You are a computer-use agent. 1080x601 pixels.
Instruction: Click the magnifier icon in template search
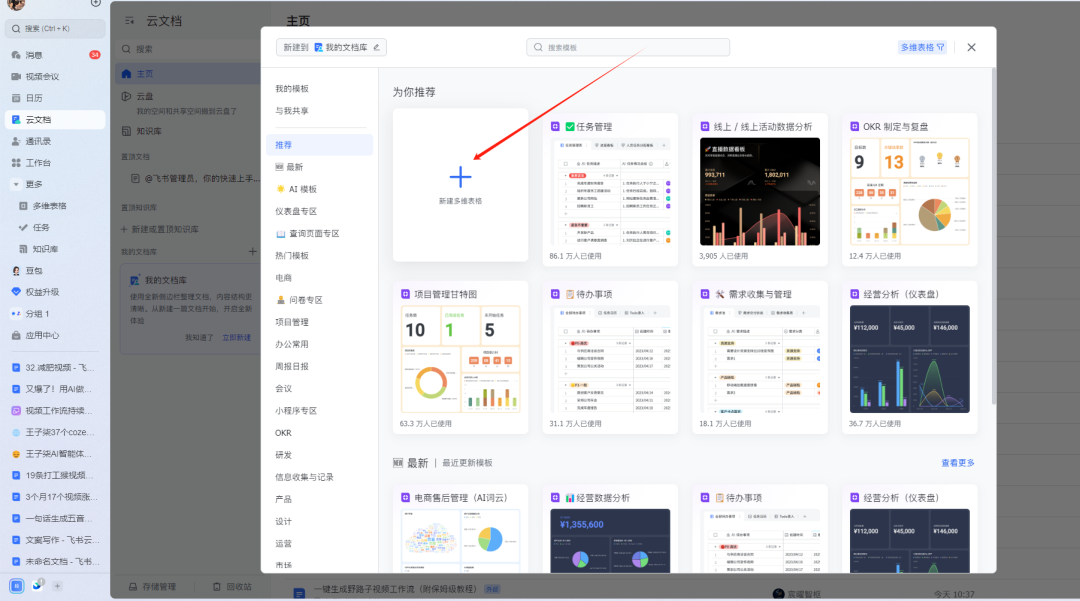click(539, 48)
